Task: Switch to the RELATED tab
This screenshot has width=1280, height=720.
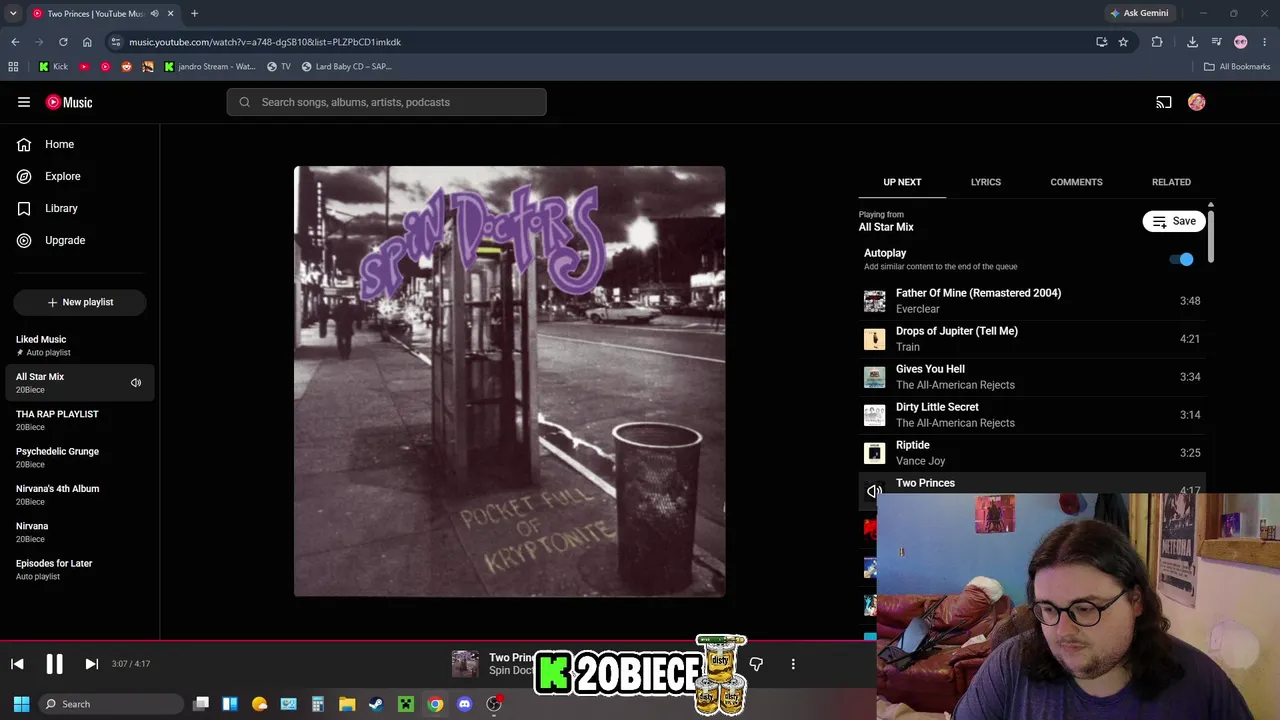Action: click(x=1171, y=182)
